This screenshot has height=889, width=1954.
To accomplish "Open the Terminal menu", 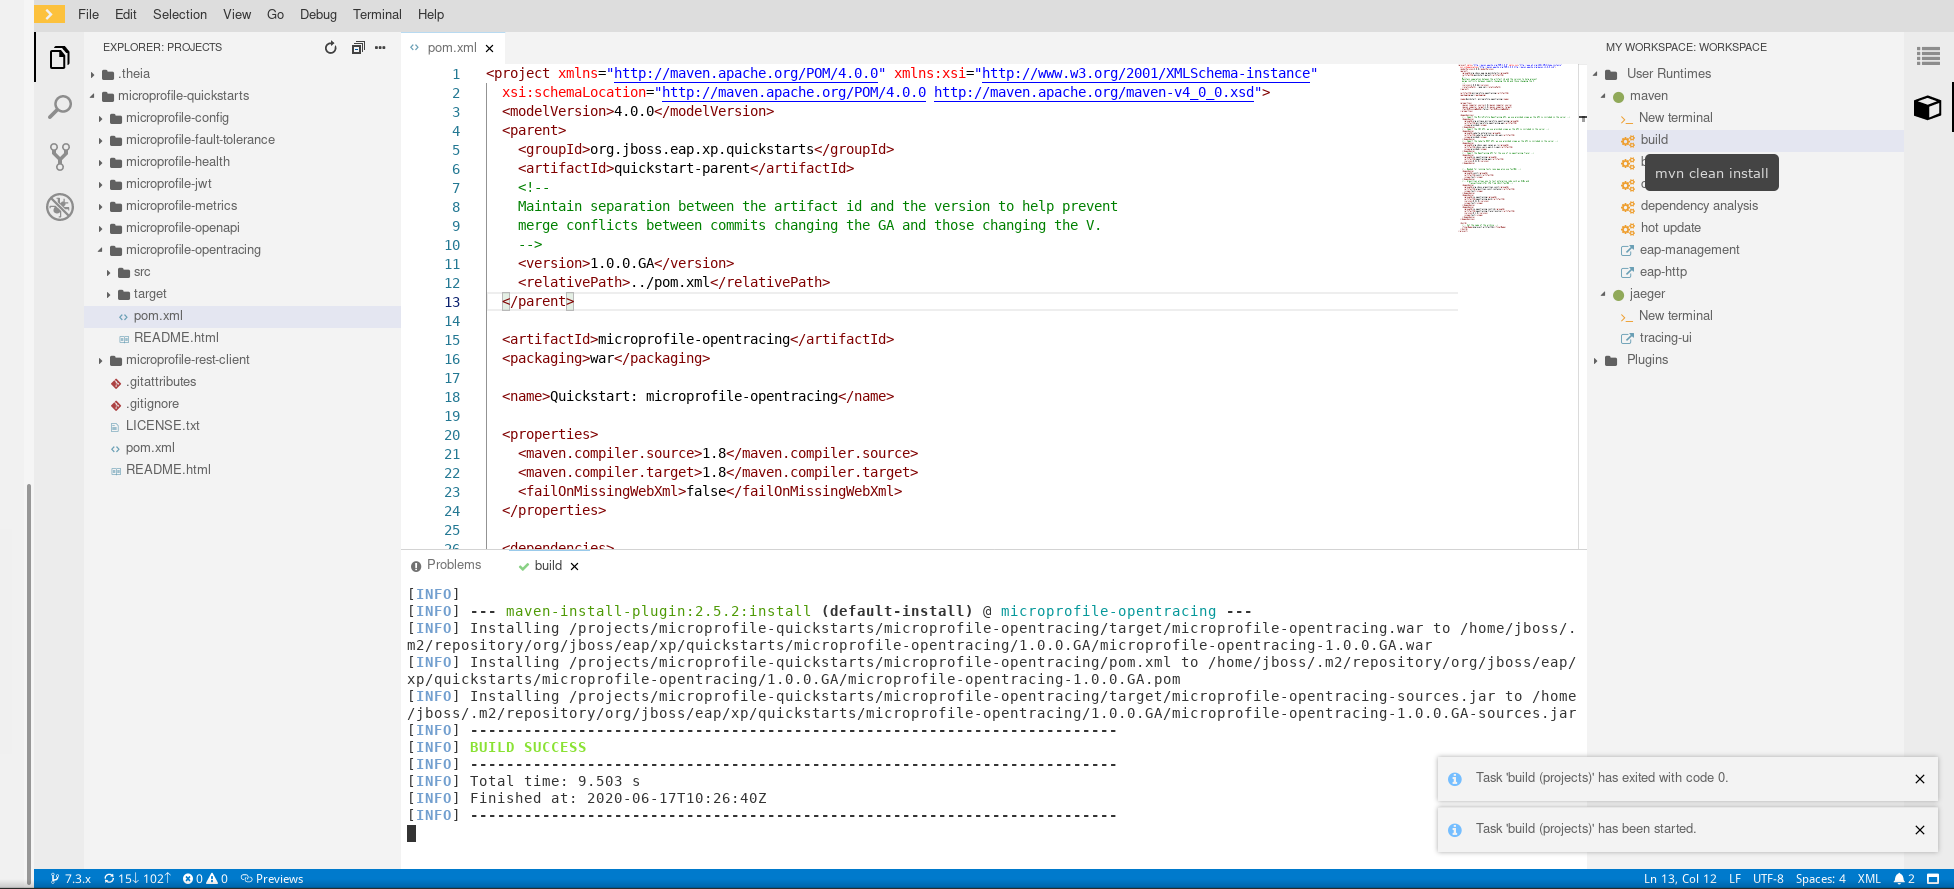I will click(x=376, y=14).
